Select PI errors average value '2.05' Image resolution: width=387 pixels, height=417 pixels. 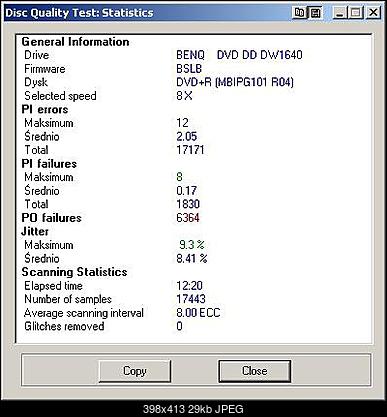coord(187,136)
